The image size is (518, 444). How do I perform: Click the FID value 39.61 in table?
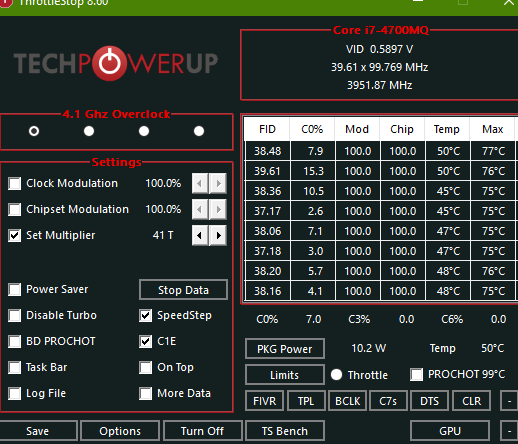click(x=268, y=171)
